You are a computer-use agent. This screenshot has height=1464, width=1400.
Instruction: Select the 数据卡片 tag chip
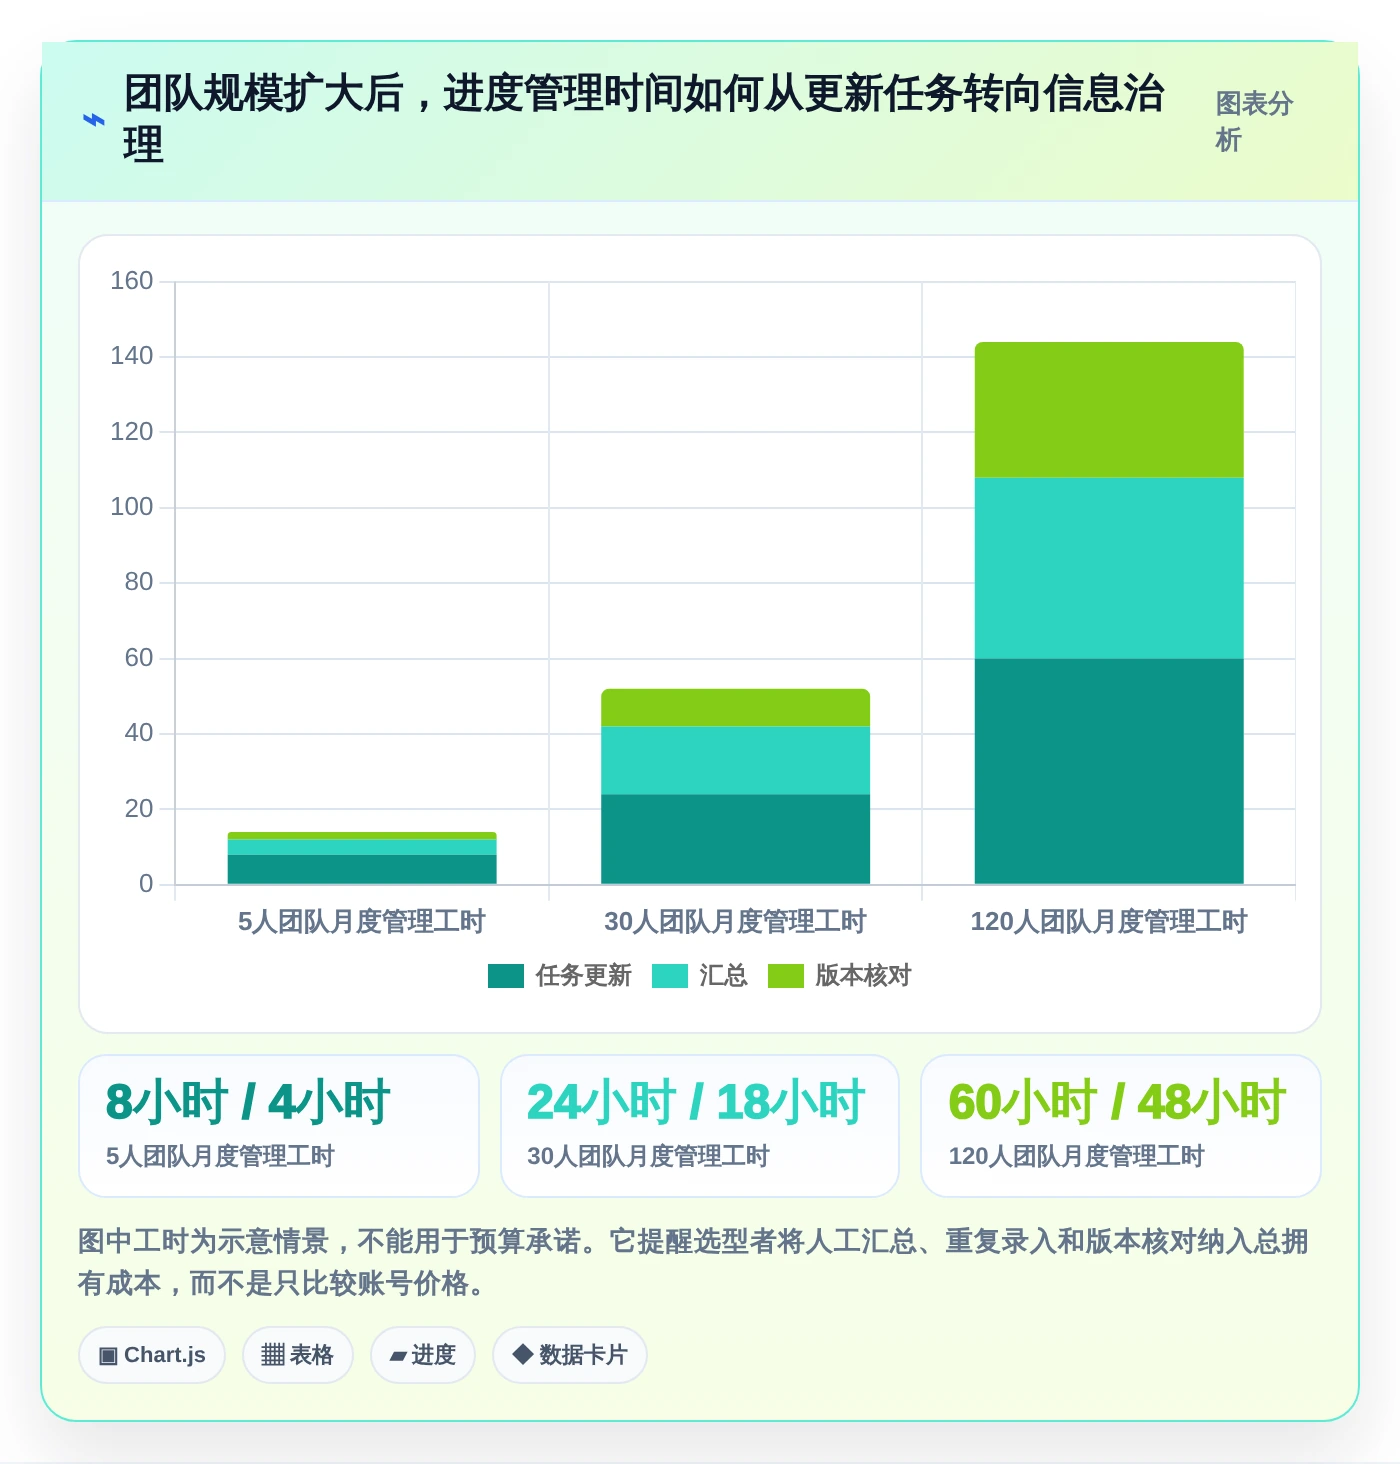[570, 1355]
